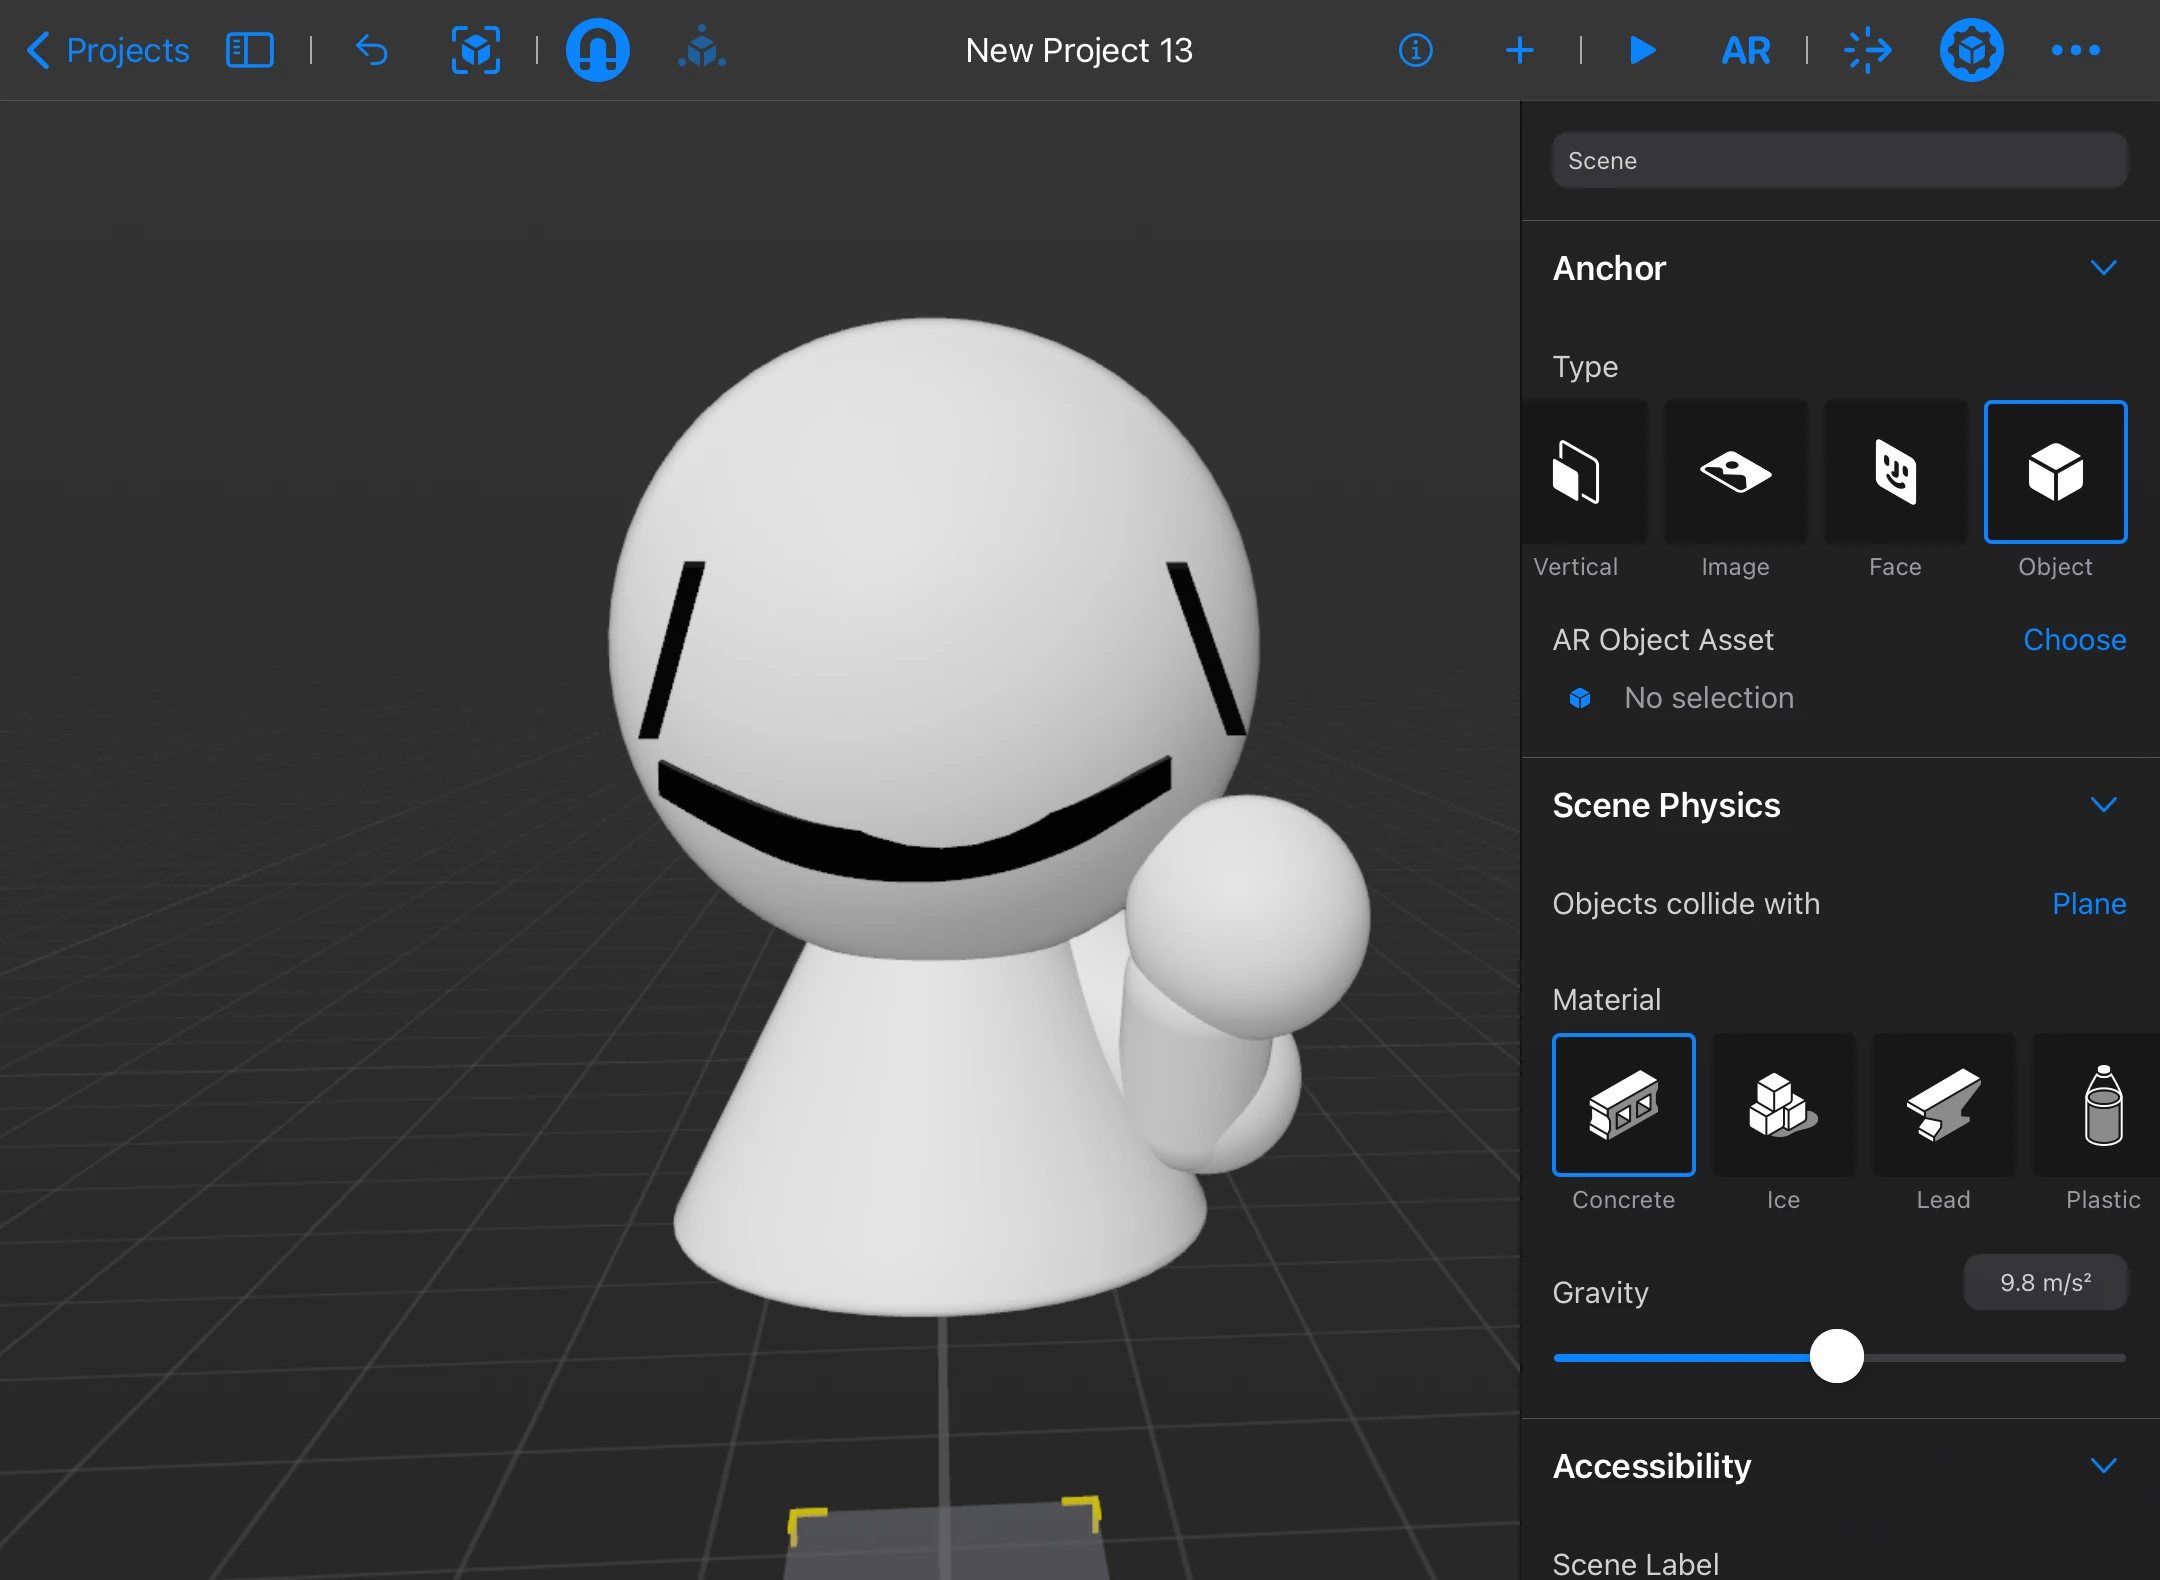
Task: Open the behaviors arrow icon
Action: [1867, 50]
